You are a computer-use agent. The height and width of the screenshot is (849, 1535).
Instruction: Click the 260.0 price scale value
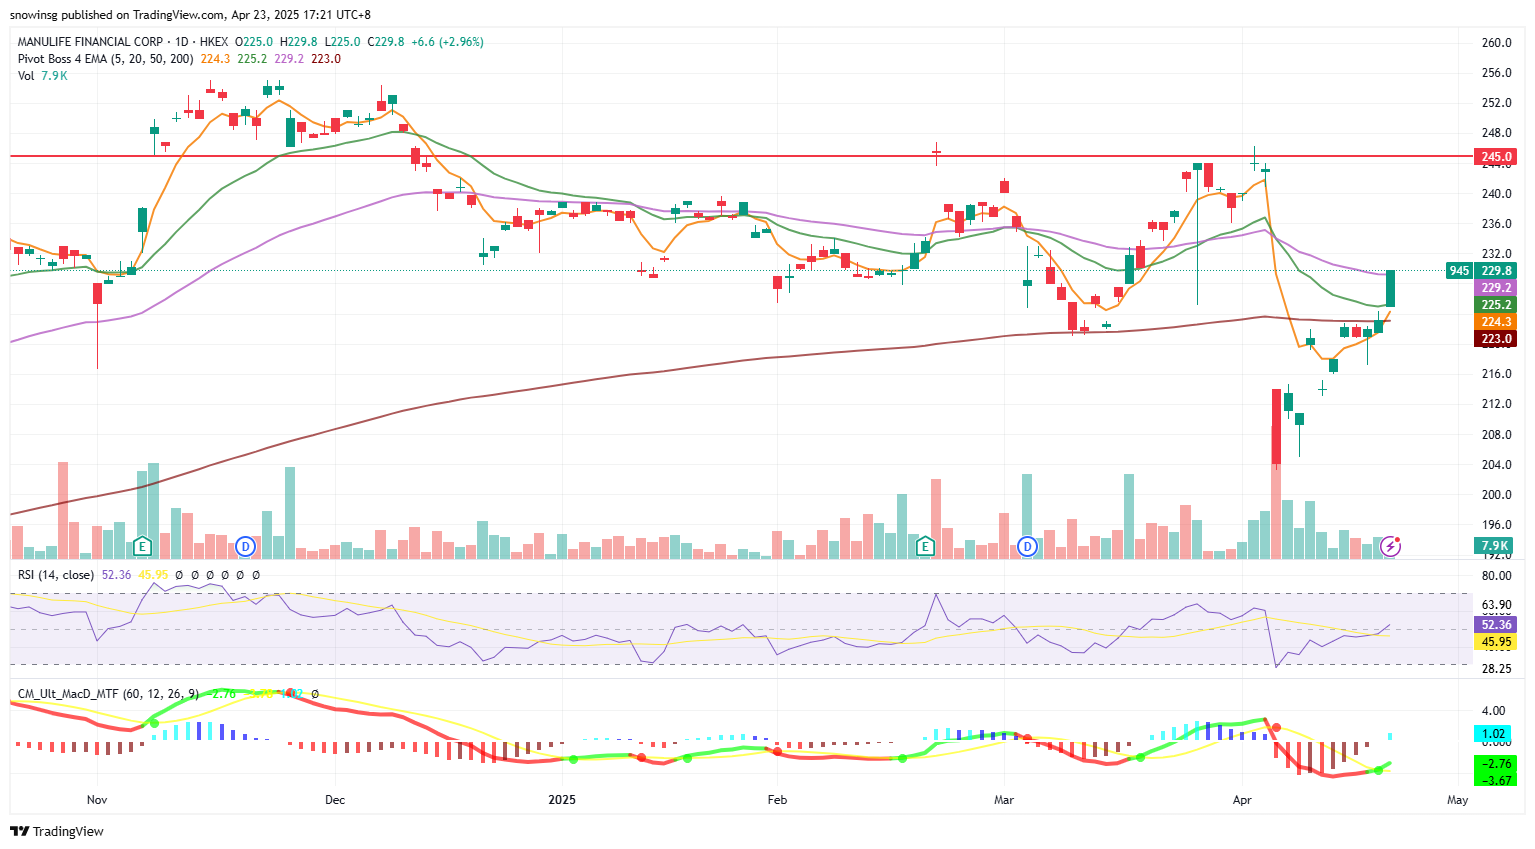pos(1496,43)
